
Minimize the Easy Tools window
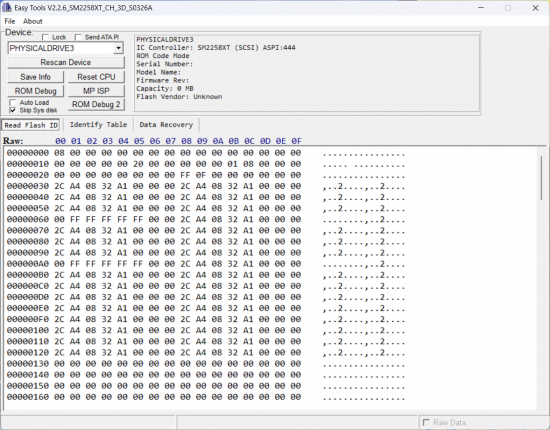(x=481, y=8)
